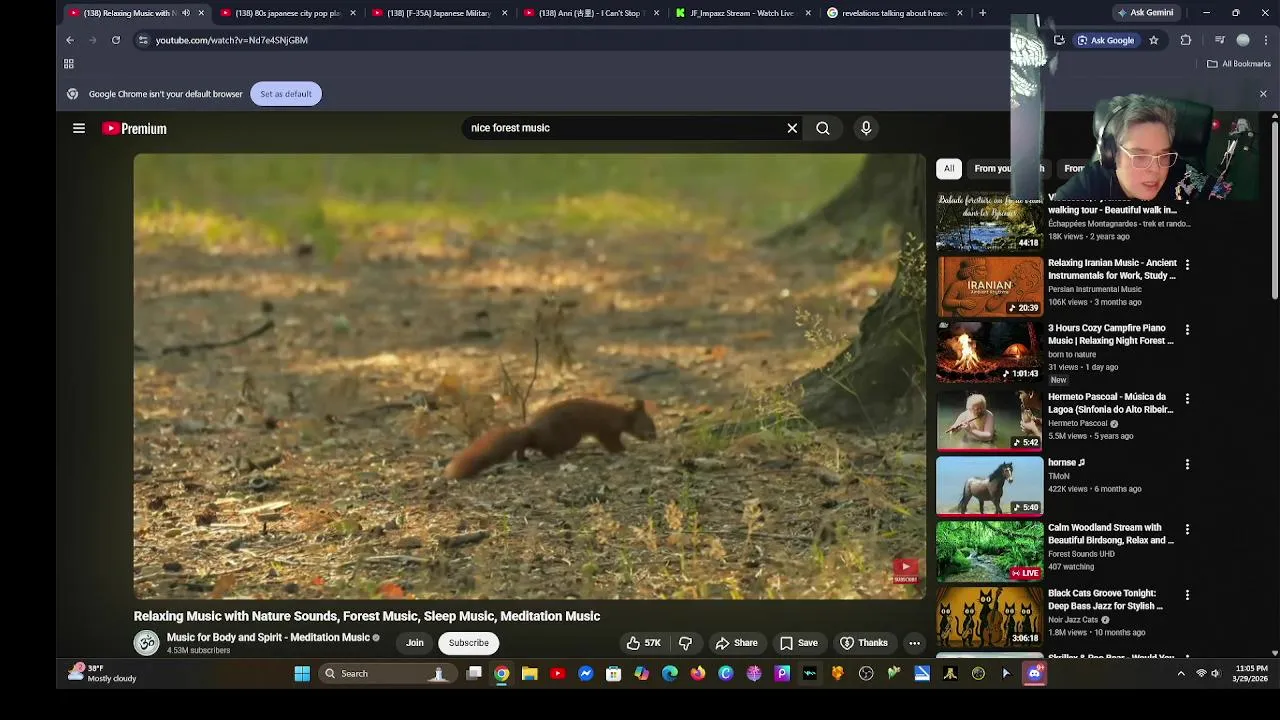1280x720 pixels.
Task: Open options for Black Cats Groove video
Action: 1187,595
